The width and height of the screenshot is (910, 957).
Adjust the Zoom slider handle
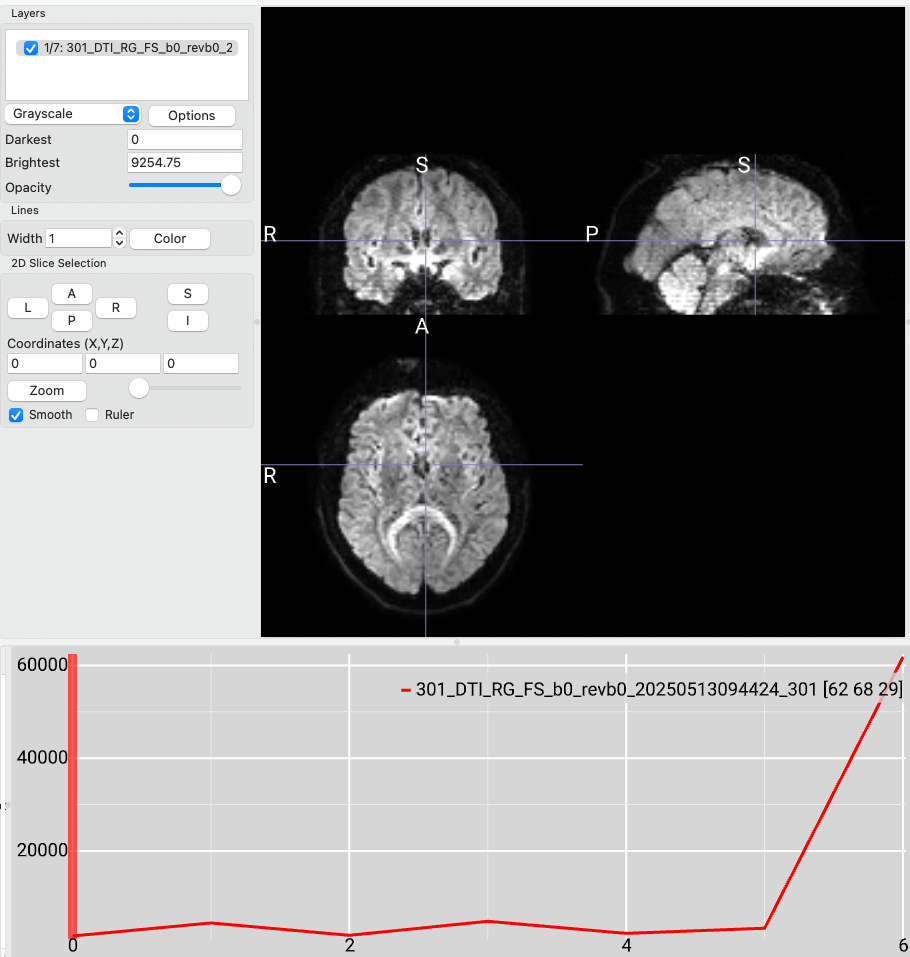point(139,388)
